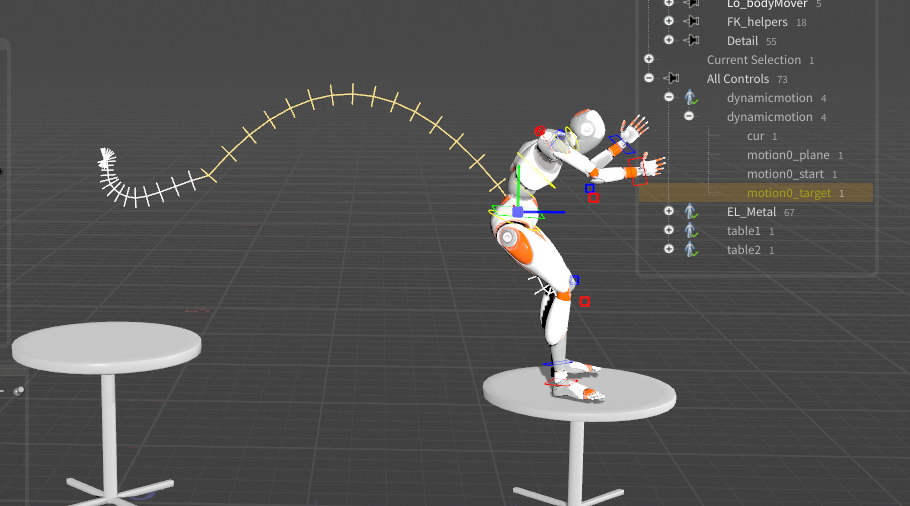Click the white end of the motion trajectory

pos(107,158)
